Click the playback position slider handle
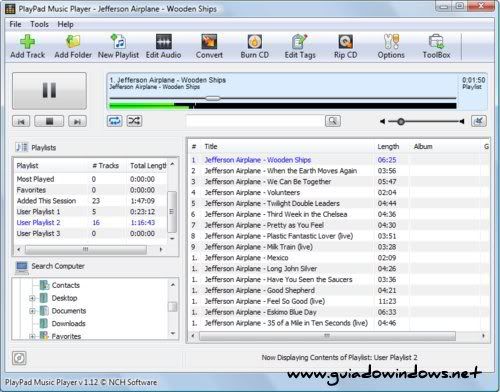The height and width of the screenshot is (392, 500). coord(213,98)
